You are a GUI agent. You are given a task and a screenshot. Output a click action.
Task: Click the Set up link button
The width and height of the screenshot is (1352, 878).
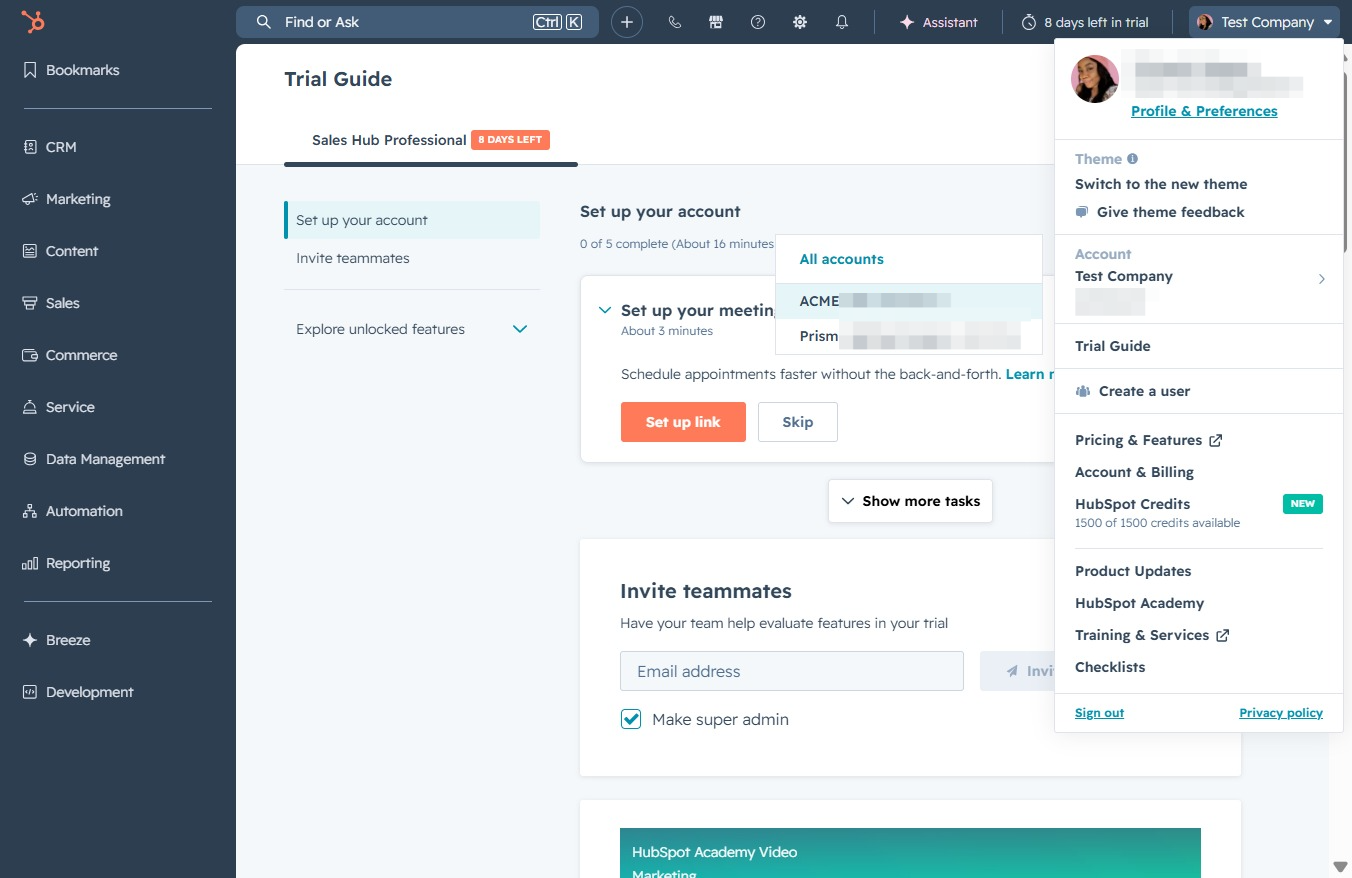pyautogui.click(x=683, y=422)
